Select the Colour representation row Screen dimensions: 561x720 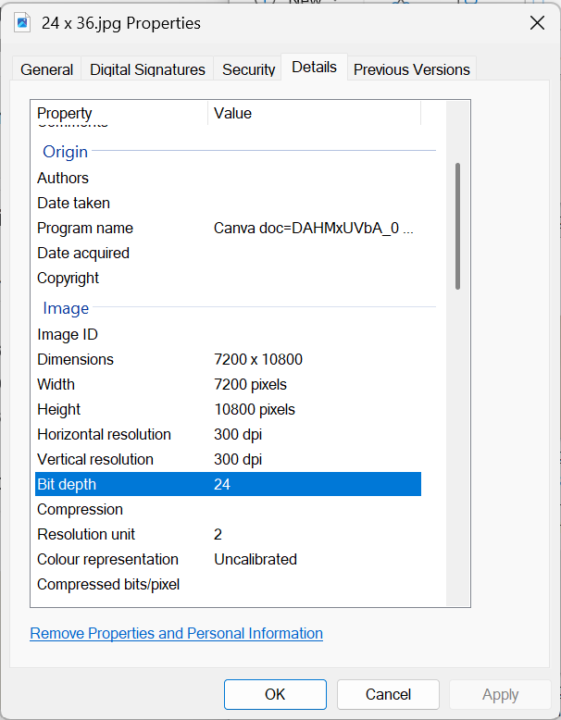click(228, 559)
